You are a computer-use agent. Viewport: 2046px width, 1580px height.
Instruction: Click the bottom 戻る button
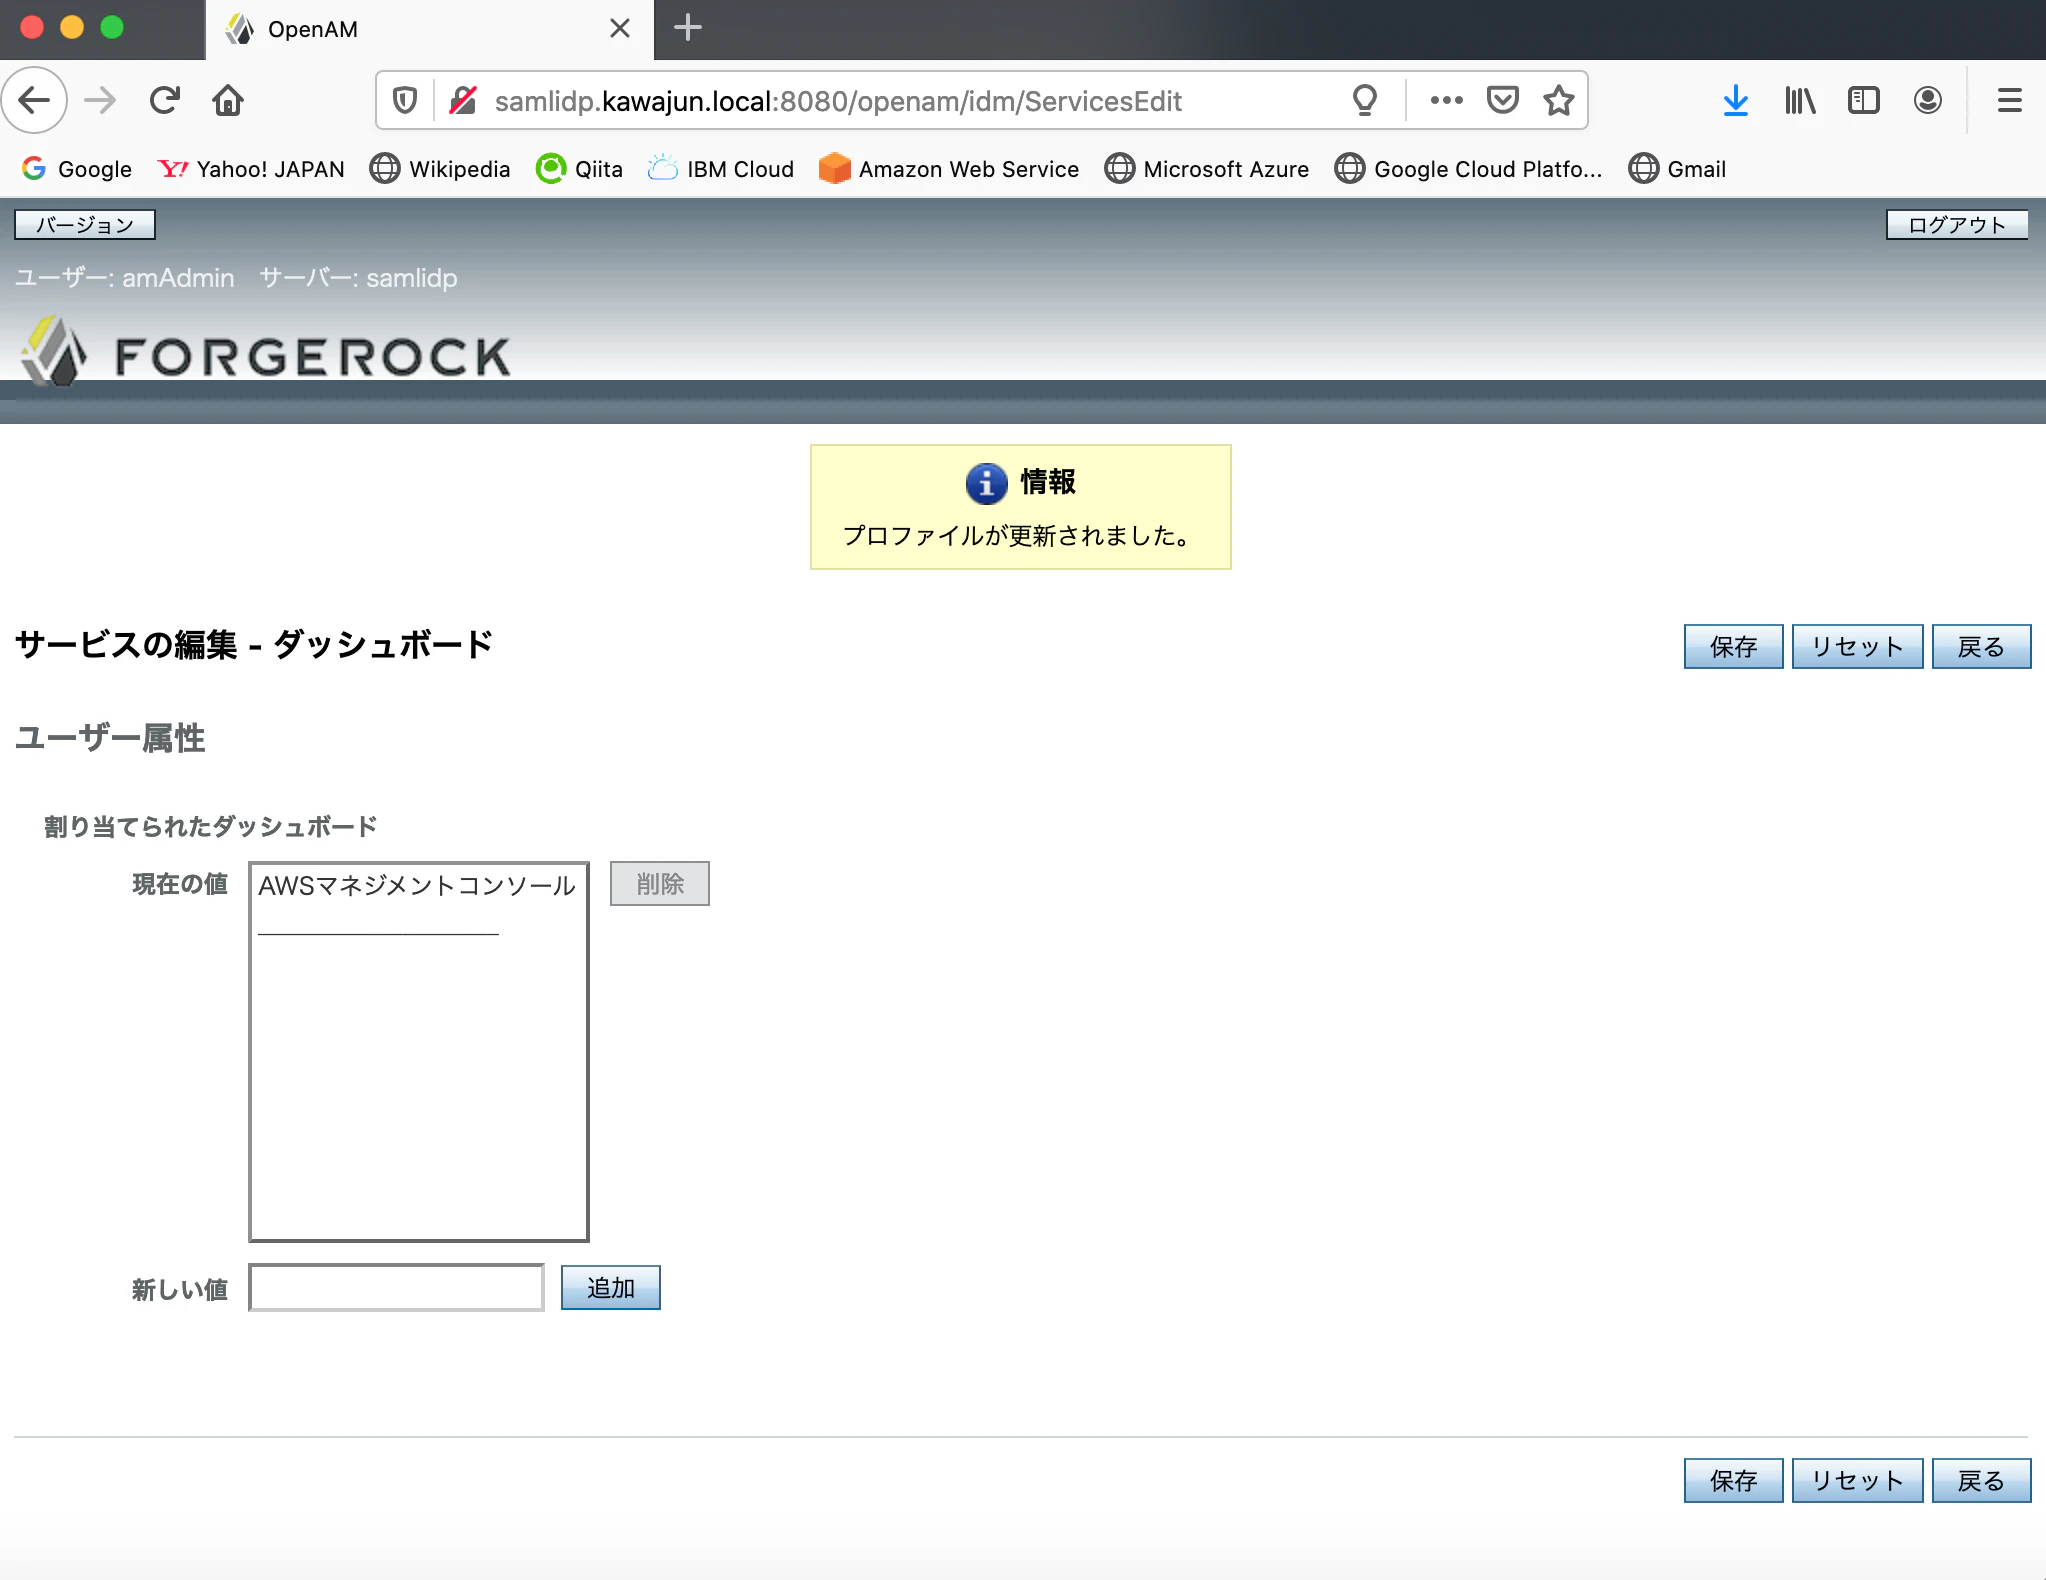tap(1981, 1481)
